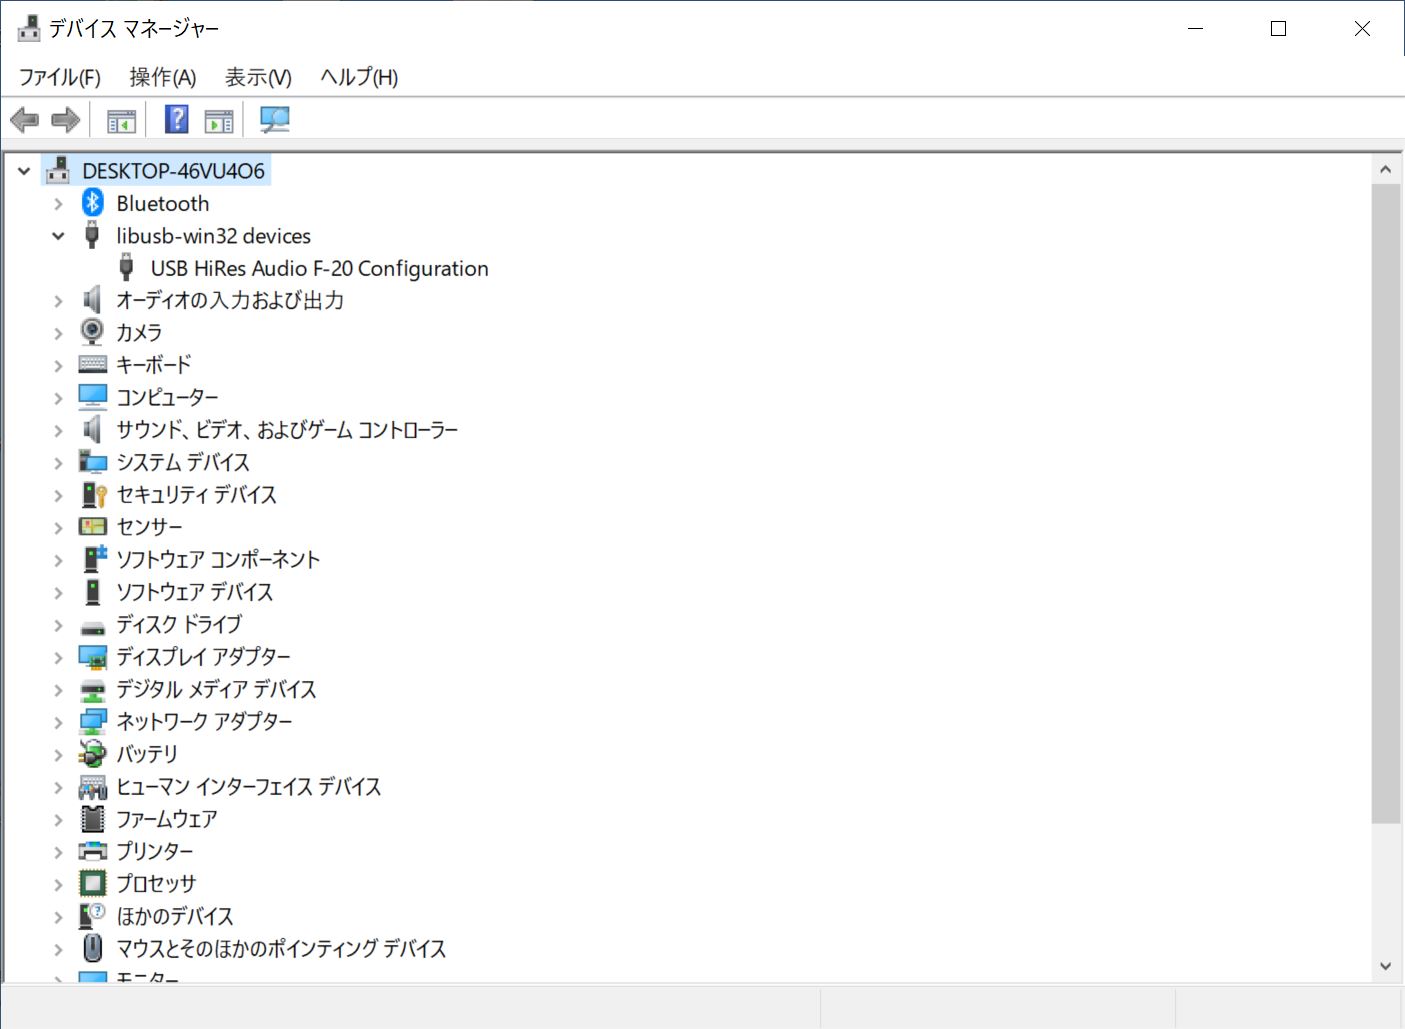Select the デジタル メディア デバイス label

[x=216, y=689]
